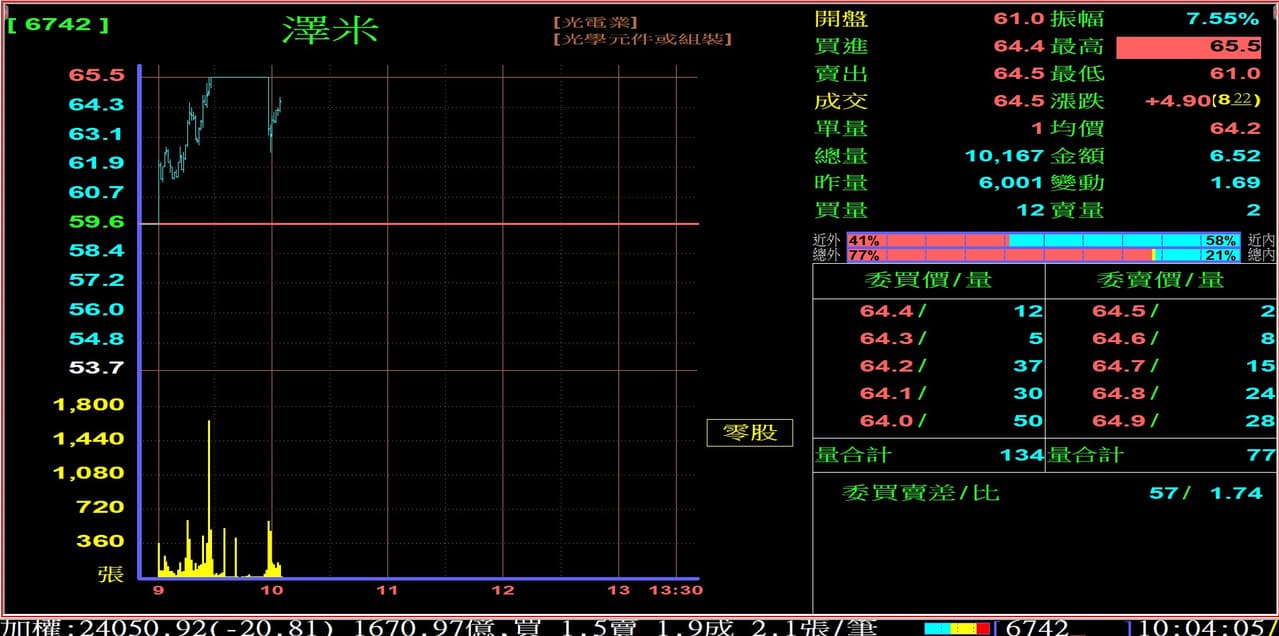The height and width of the screenshot is (636, 1279).
Task: Select the 64.4 best bid price row
Action: [928, 311]
